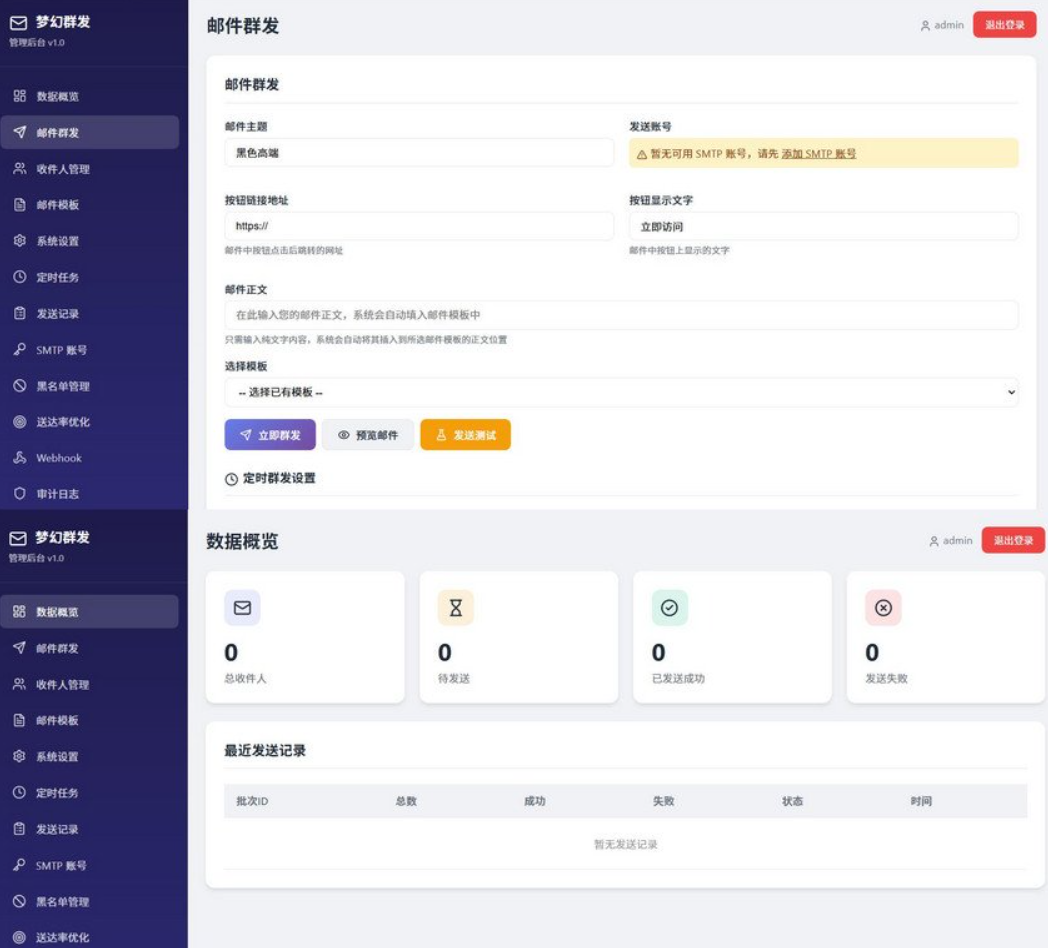The width and height of the screenshot is (1048, 948).
Task: Click the 收件人管理 people icon in the 数据概览 page sidebar
Action: pos(19,683)
